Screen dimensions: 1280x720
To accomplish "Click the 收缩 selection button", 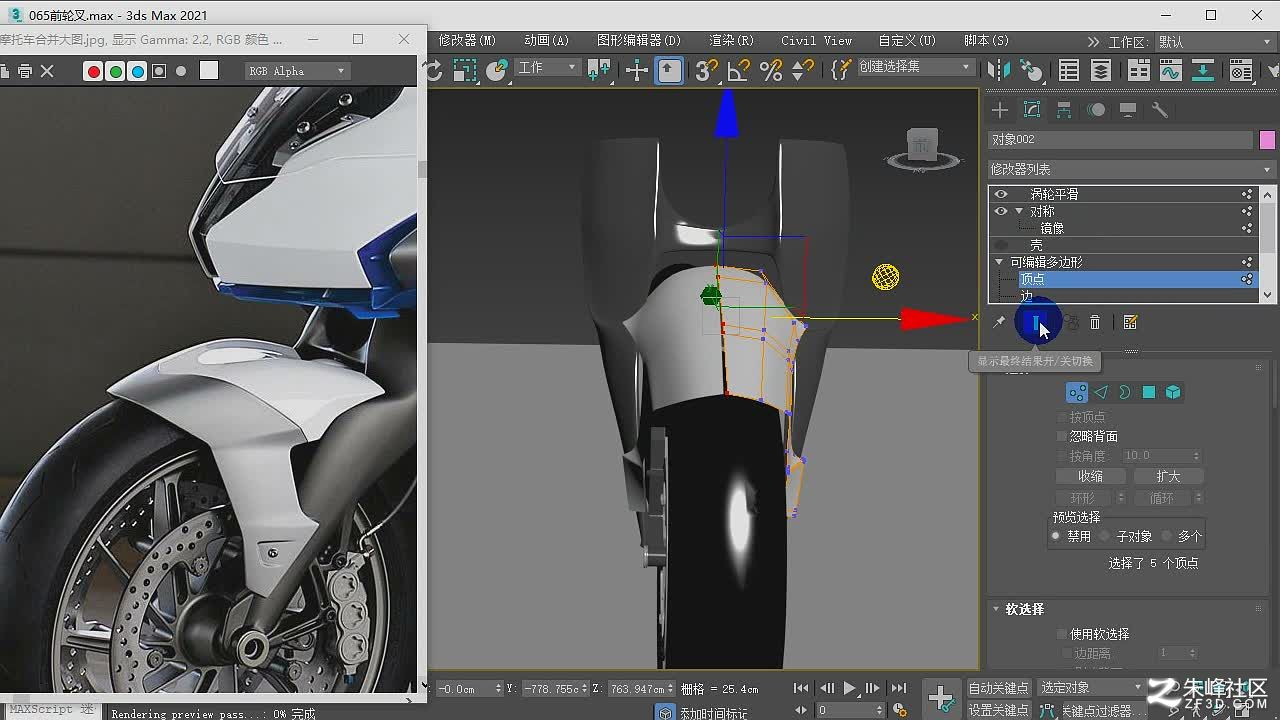I will pos(1091,476).
